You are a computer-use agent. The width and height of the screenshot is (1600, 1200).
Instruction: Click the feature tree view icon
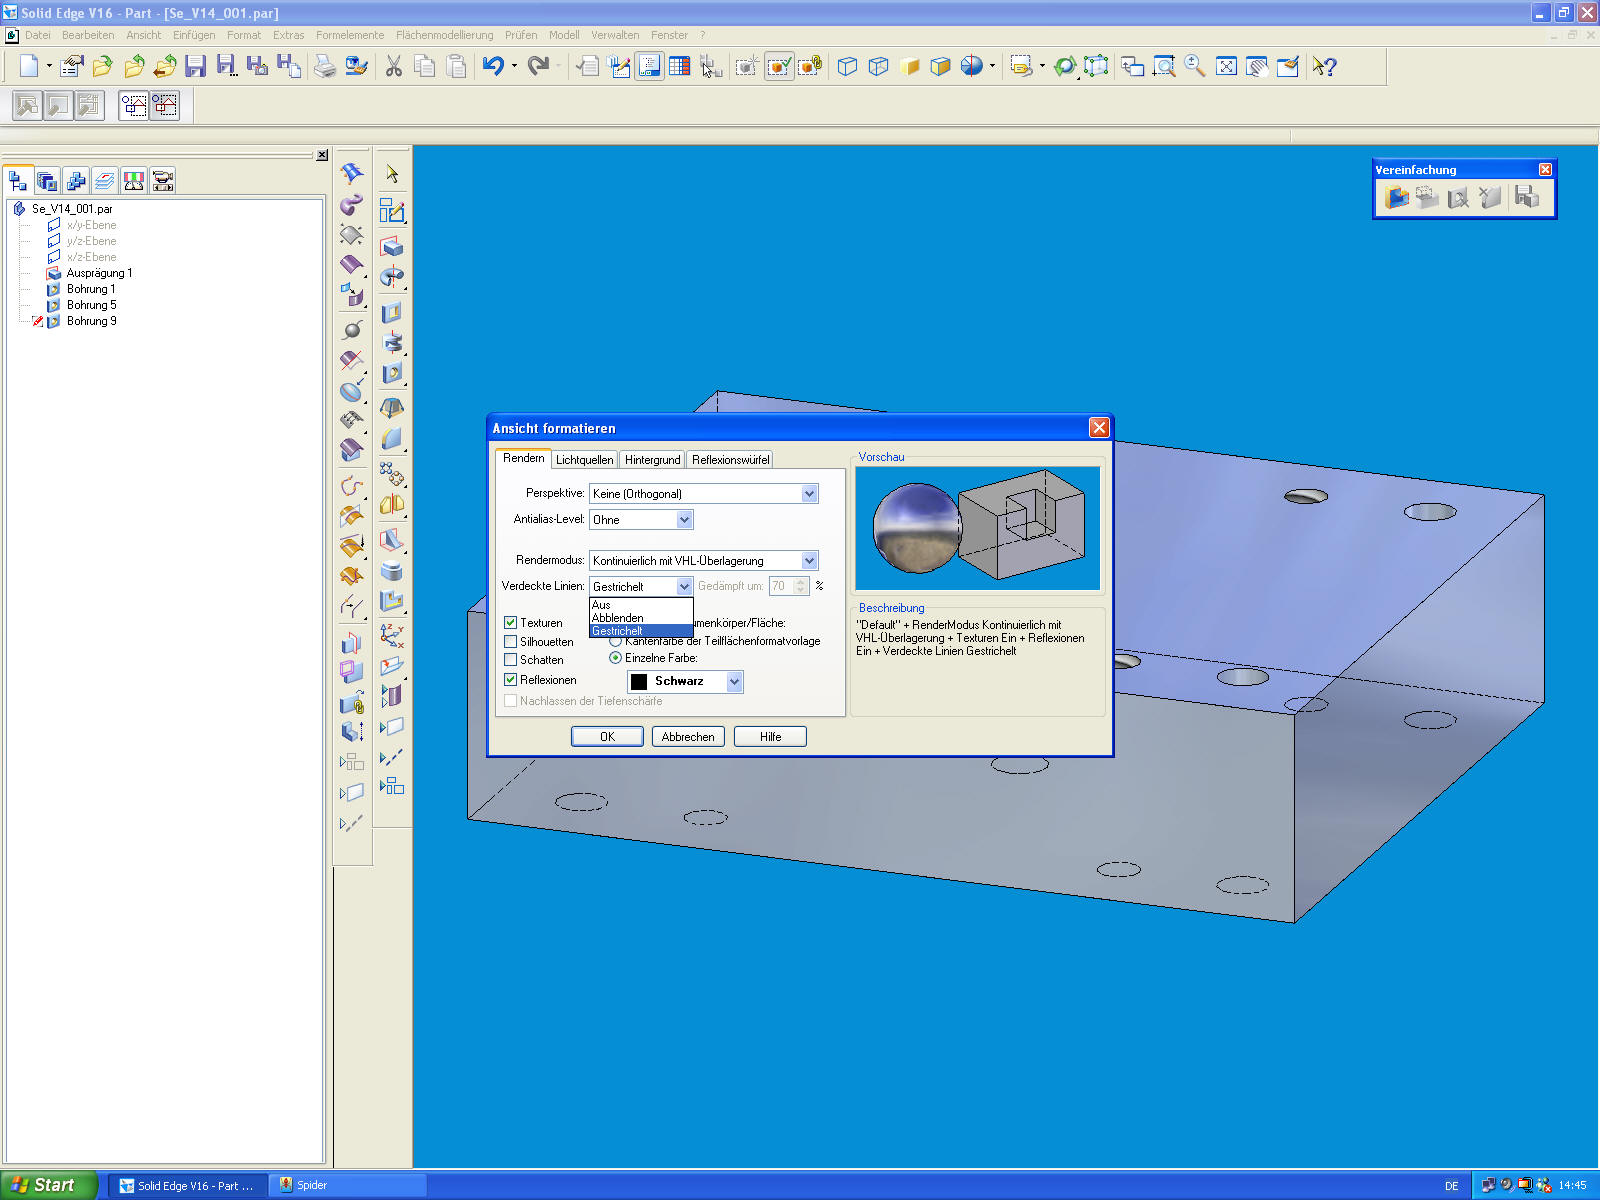click(x=18, y=180)
